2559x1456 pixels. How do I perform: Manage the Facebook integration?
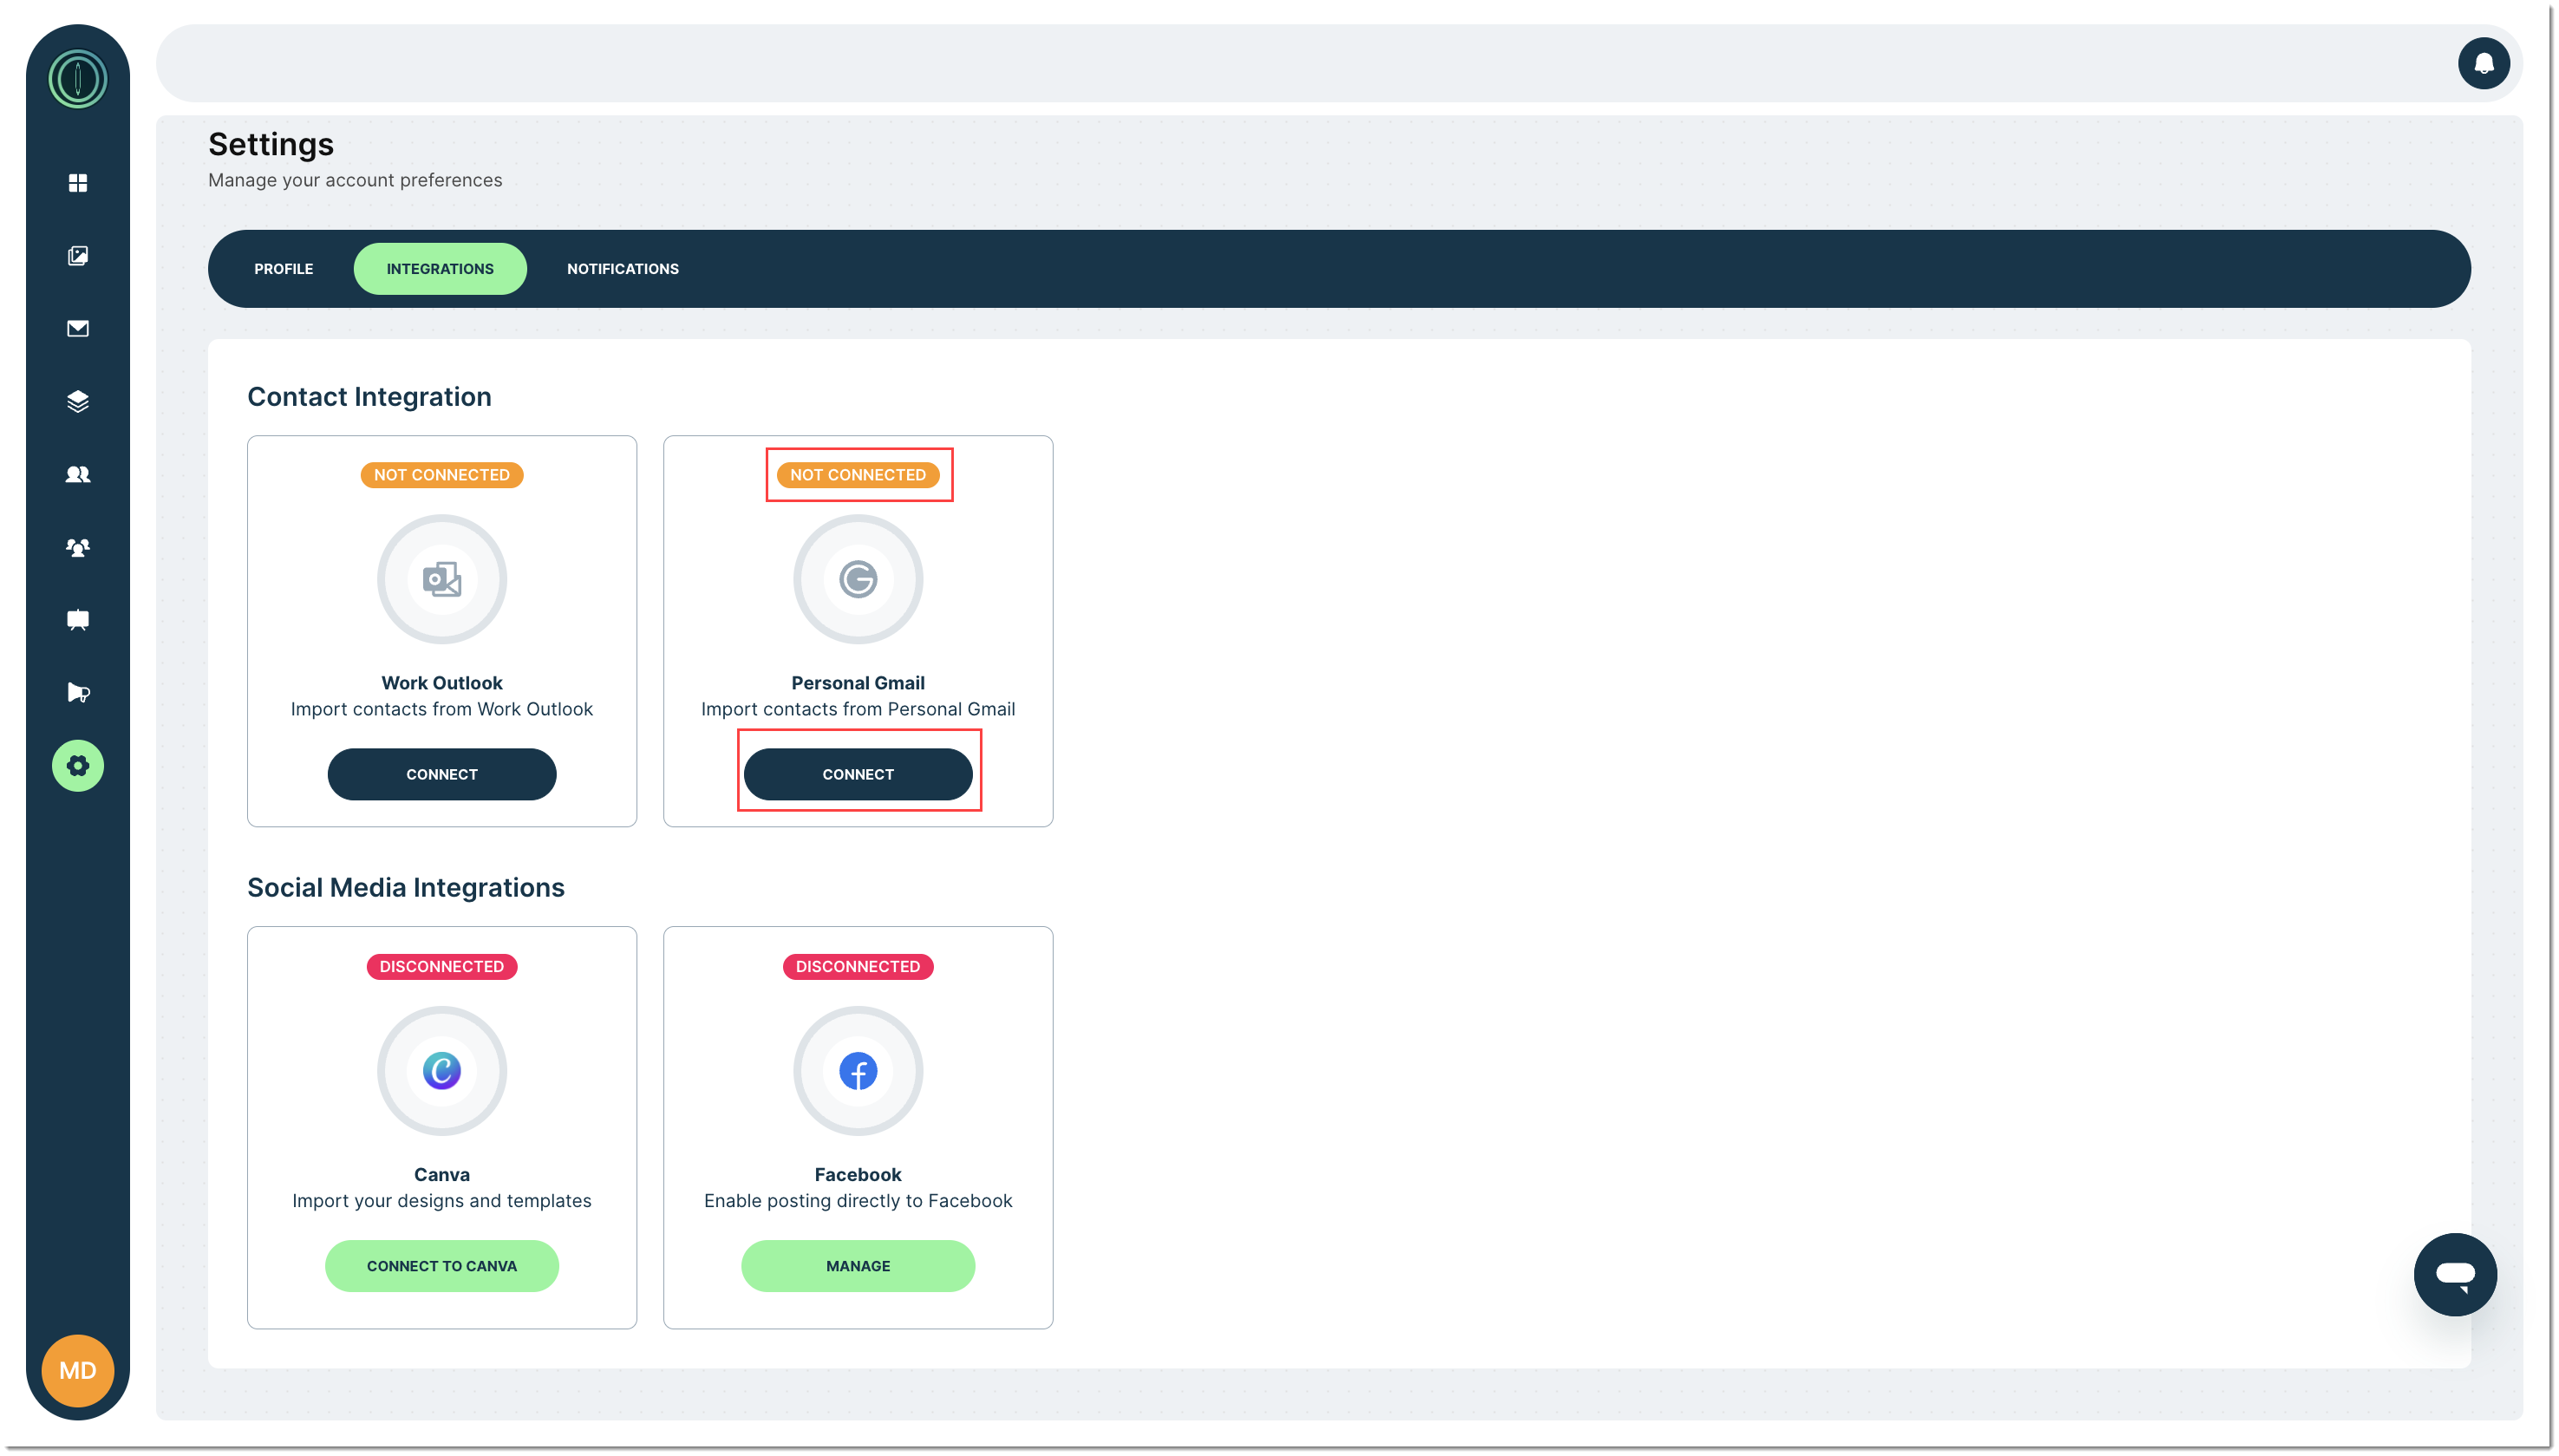(x=858, y=1266)
